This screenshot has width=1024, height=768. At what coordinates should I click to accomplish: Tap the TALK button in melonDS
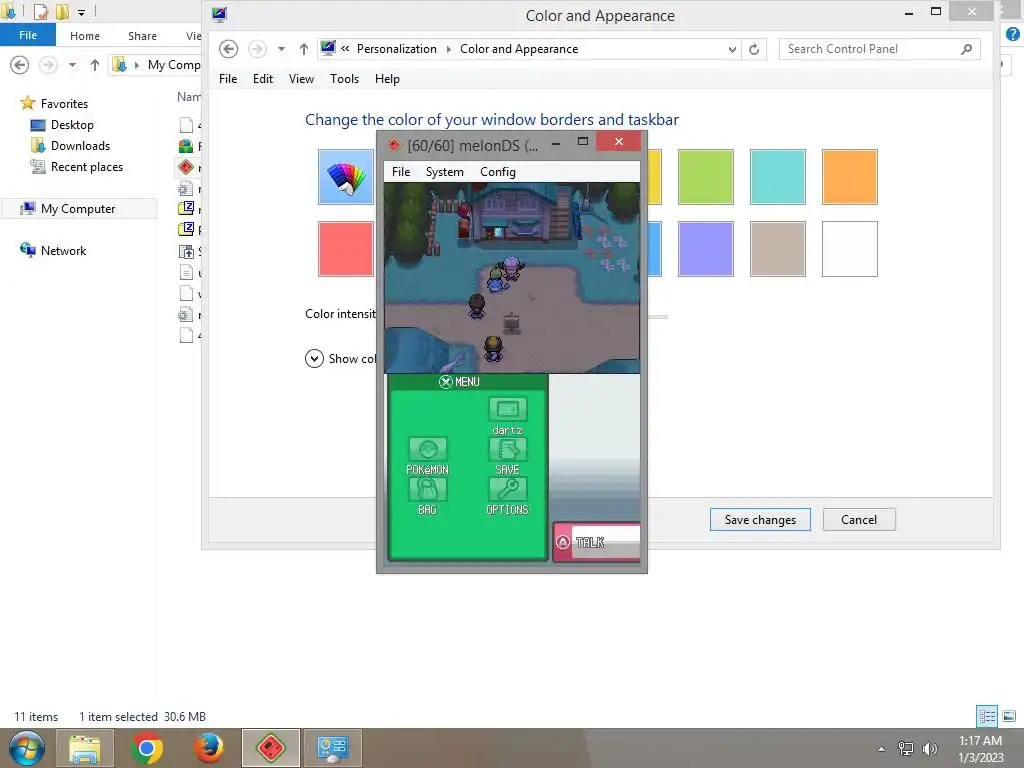coord(597,542)
